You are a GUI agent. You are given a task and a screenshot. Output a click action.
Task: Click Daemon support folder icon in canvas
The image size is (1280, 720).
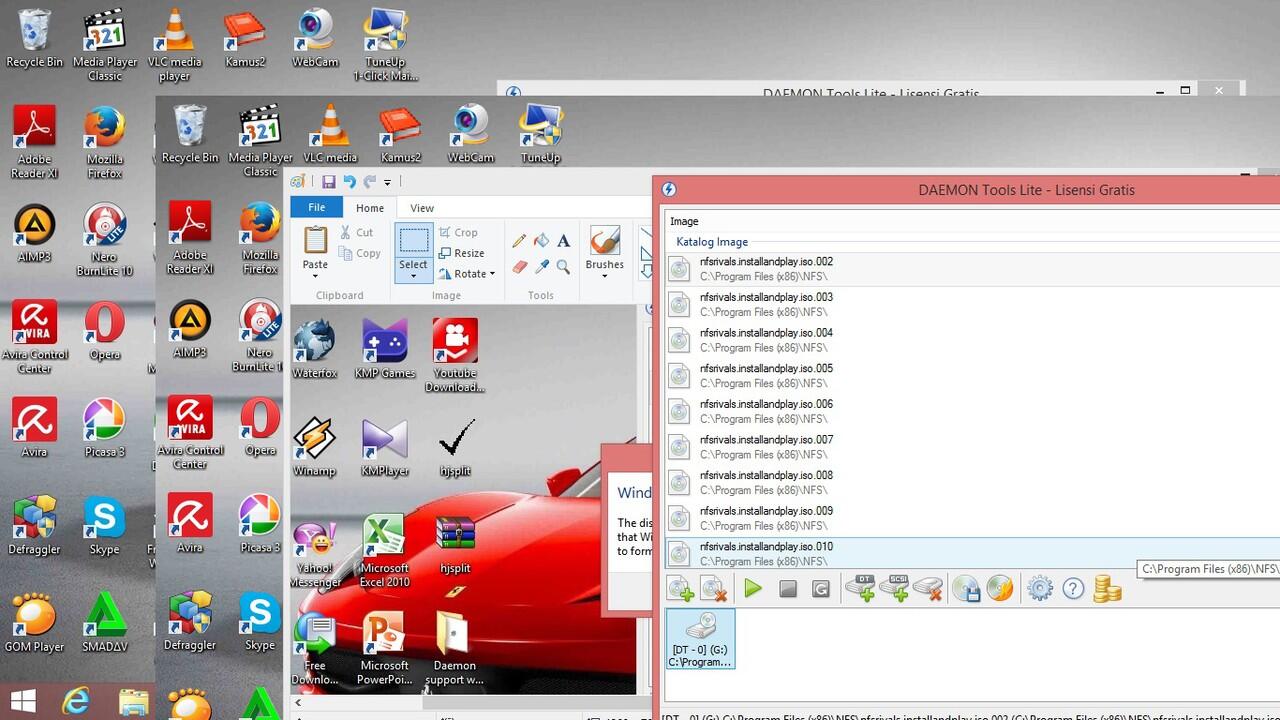455,648
